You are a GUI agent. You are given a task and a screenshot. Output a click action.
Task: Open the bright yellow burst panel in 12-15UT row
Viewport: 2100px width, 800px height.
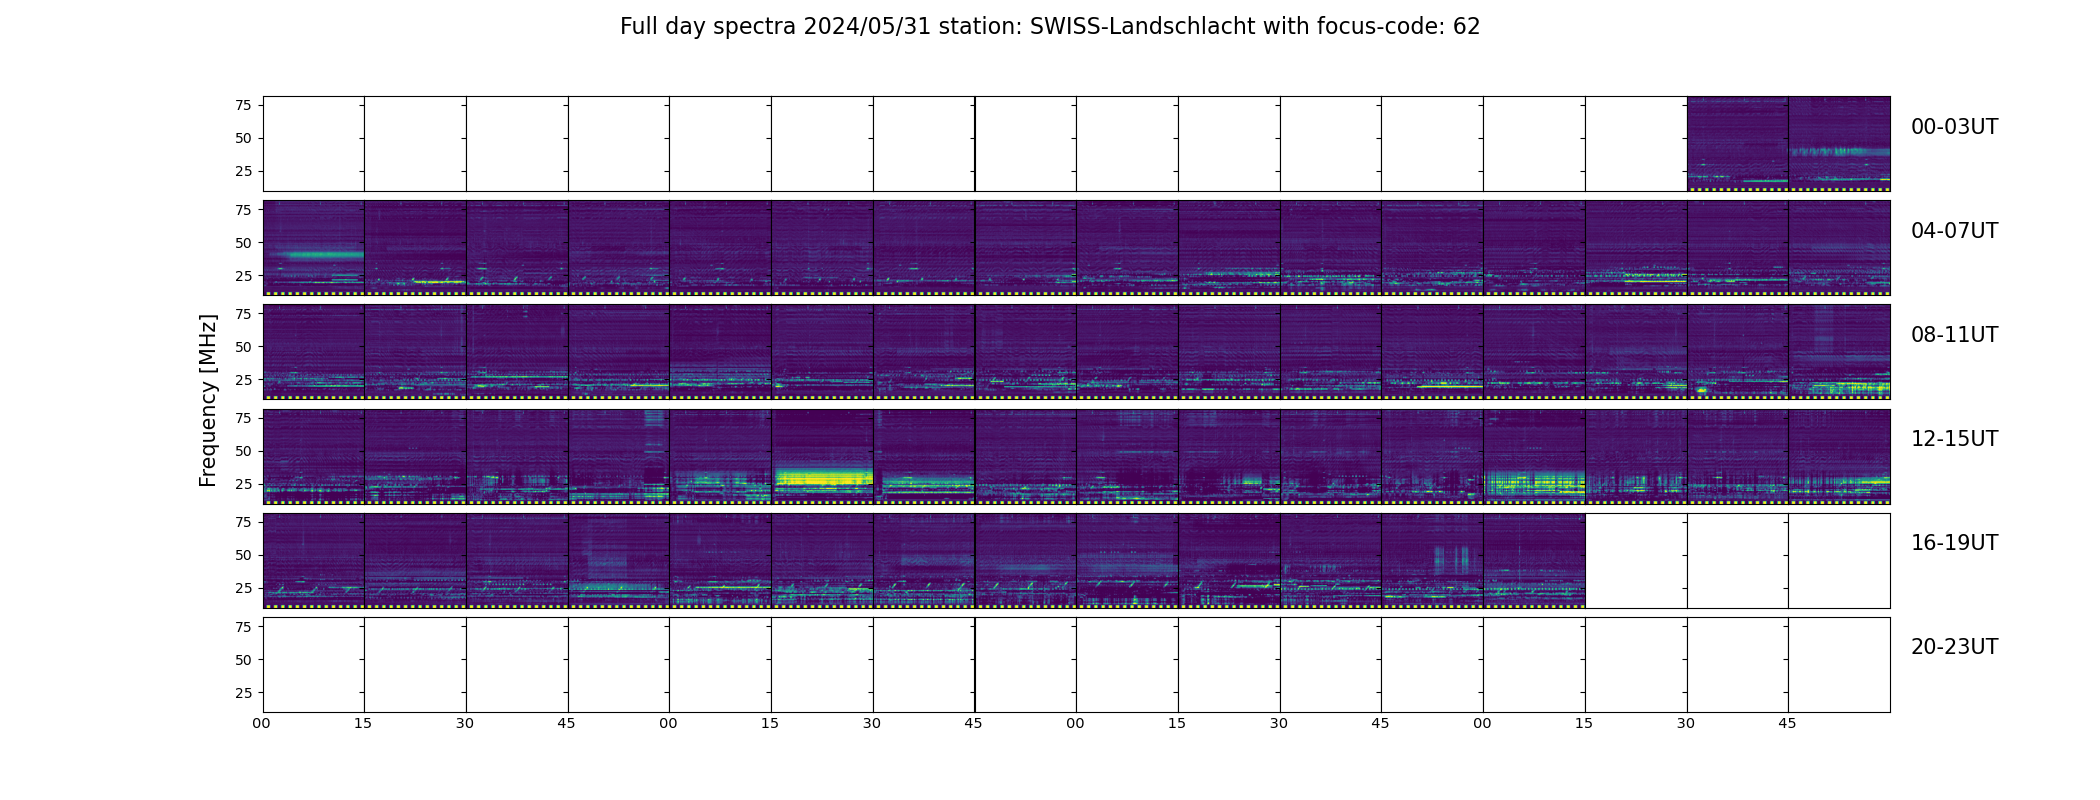tap(822, 456)
